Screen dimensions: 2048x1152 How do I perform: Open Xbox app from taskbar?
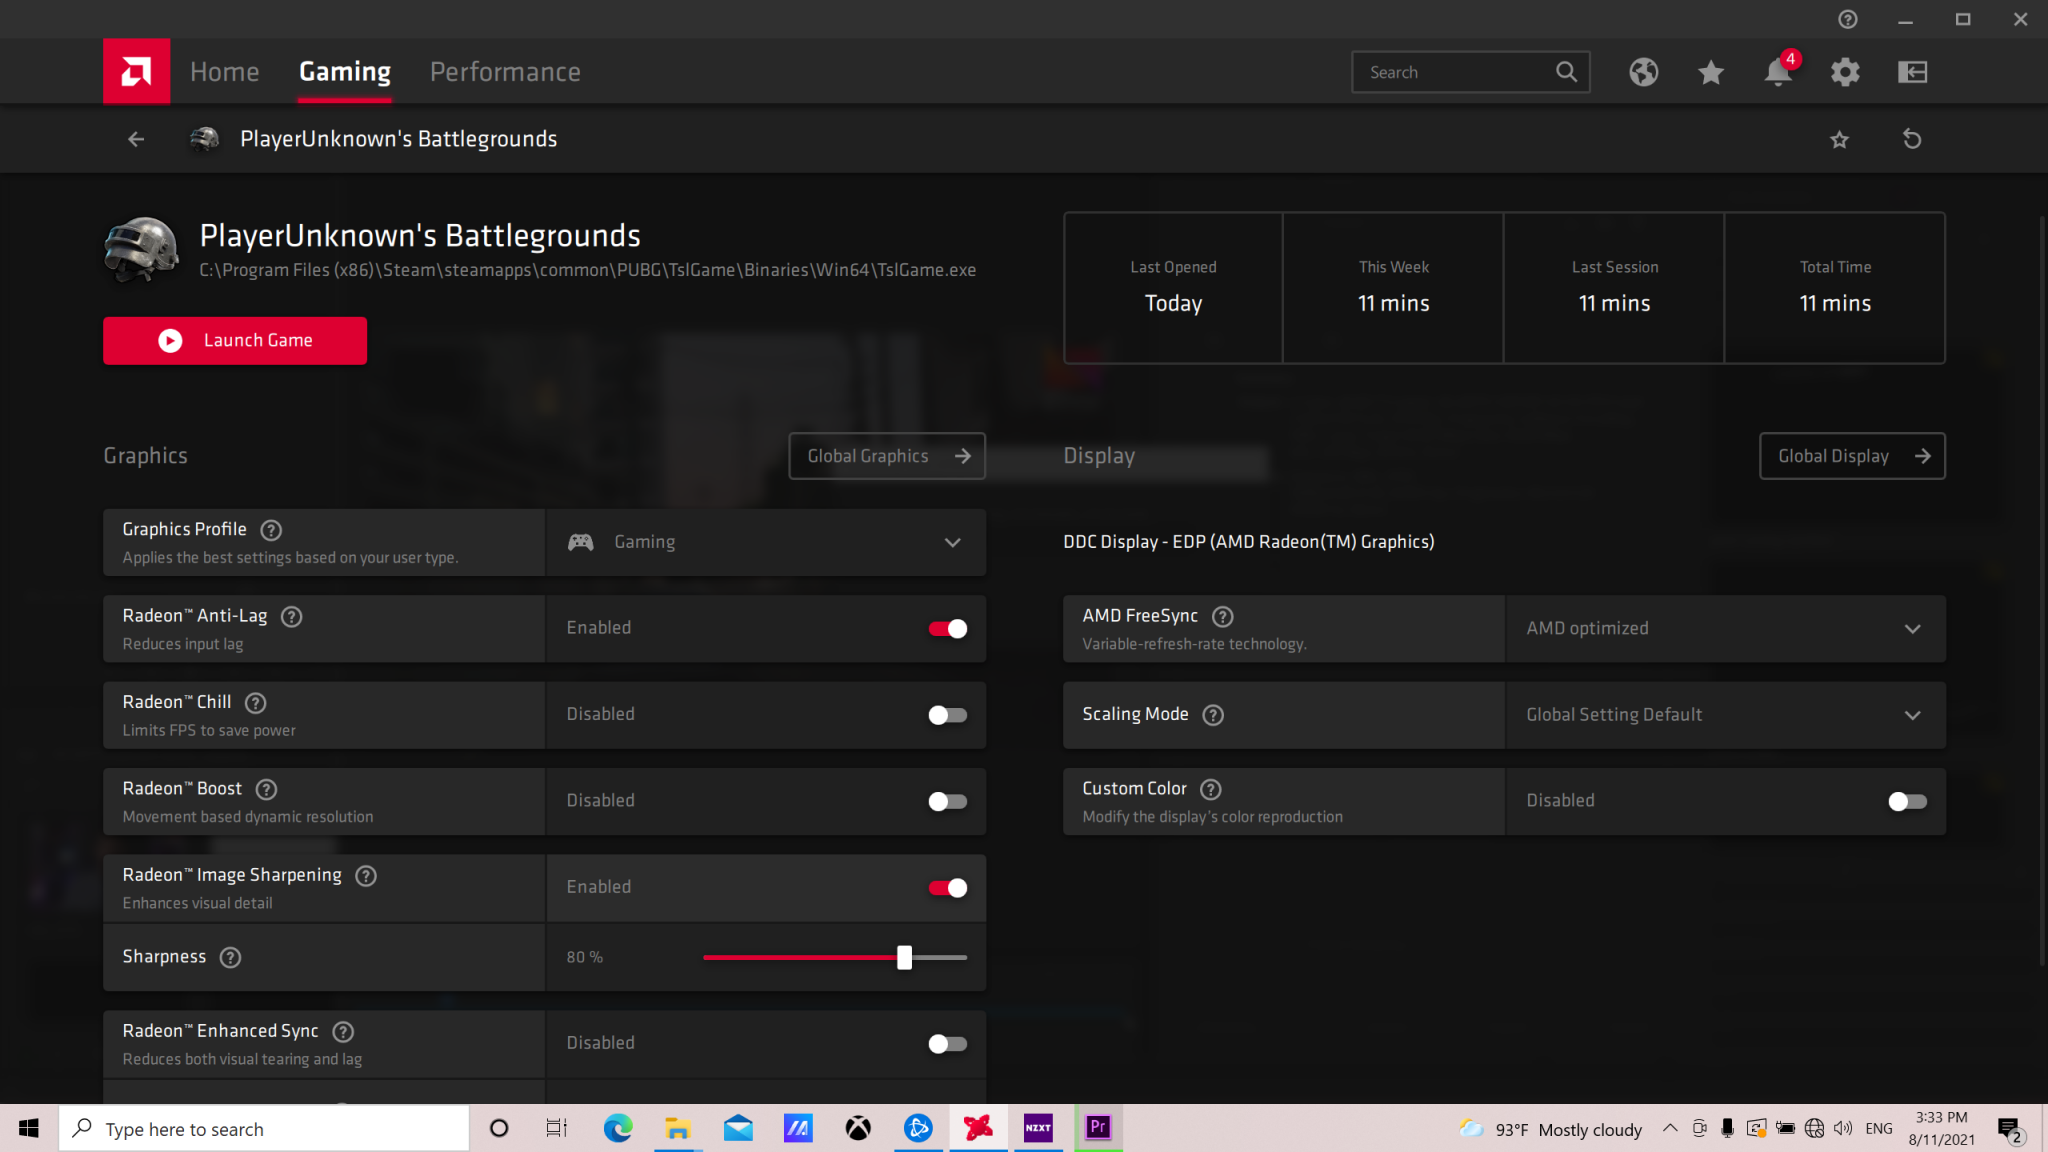point(858,1129)
